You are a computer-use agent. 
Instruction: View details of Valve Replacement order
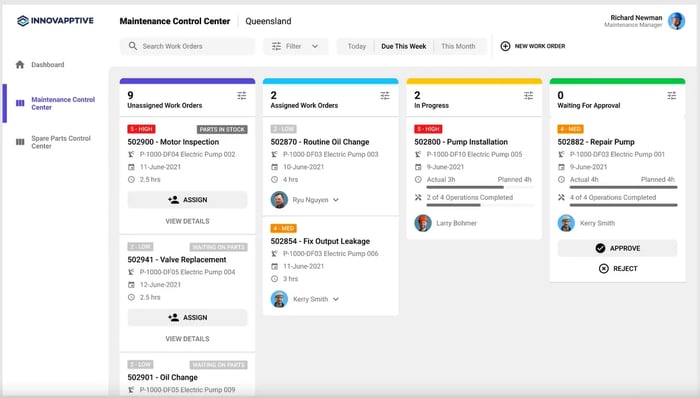coord(188,339)
